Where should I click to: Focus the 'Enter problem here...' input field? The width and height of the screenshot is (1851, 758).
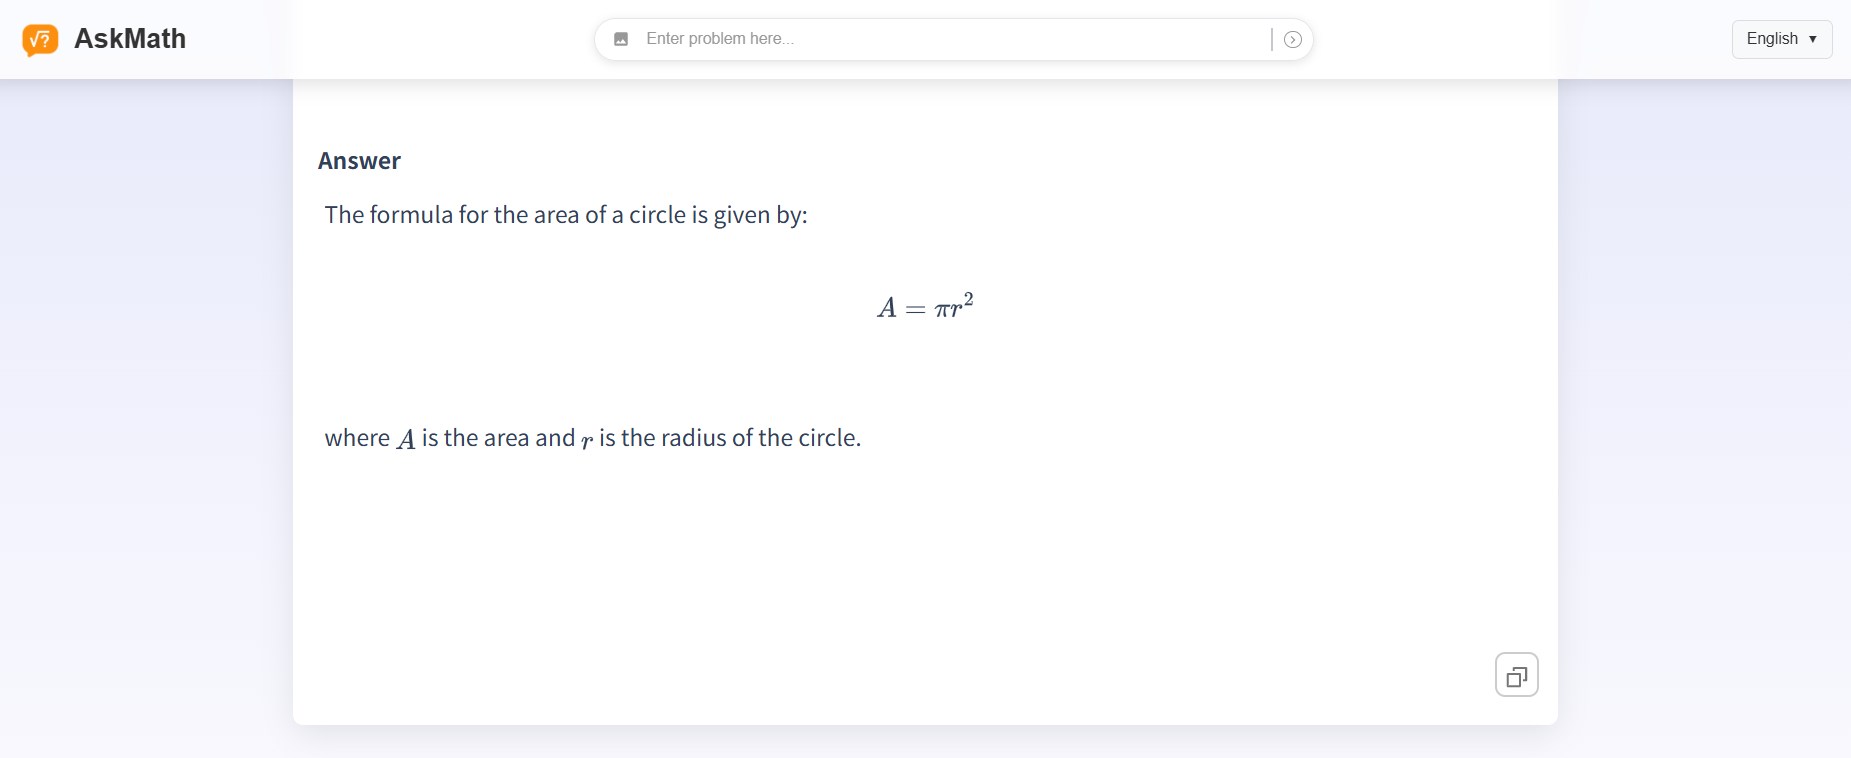click(x=953, y=39)
